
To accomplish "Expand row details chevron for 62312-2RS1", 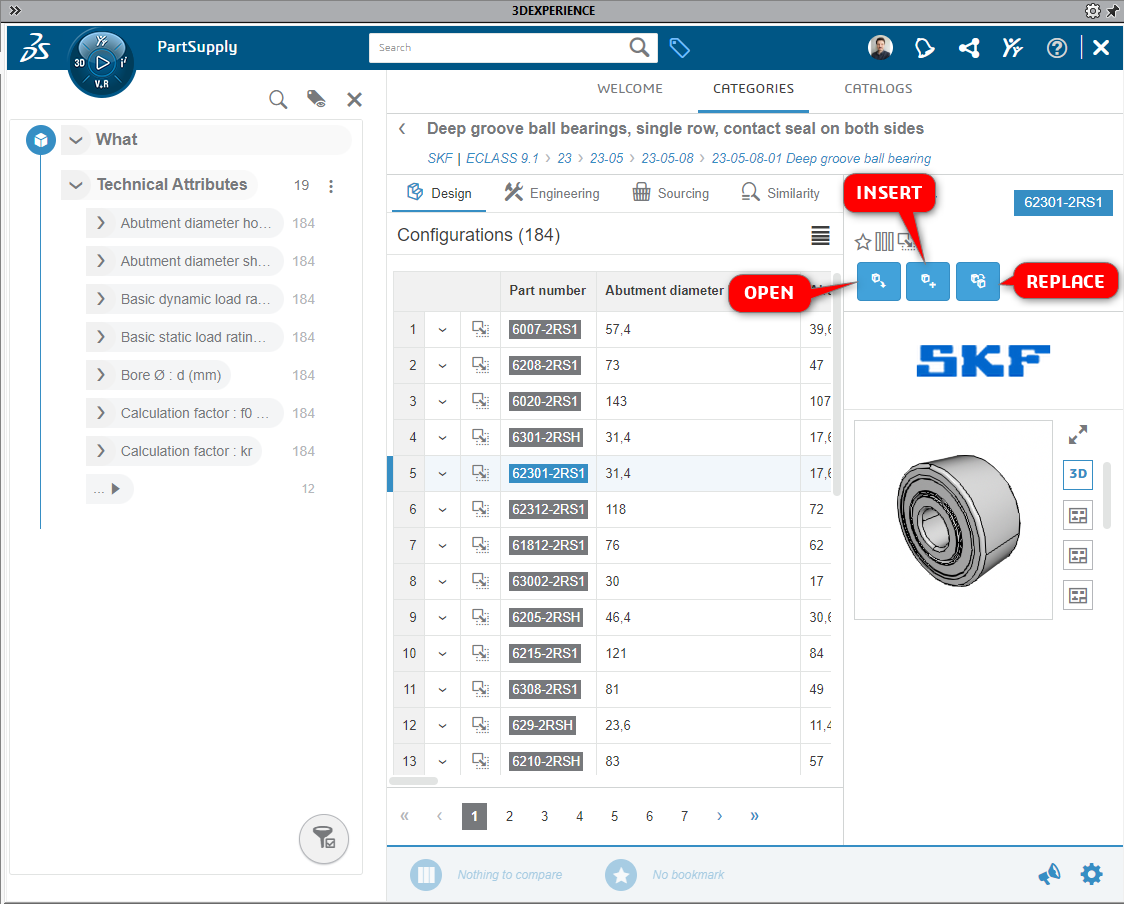I will click(x=442, y=510).
